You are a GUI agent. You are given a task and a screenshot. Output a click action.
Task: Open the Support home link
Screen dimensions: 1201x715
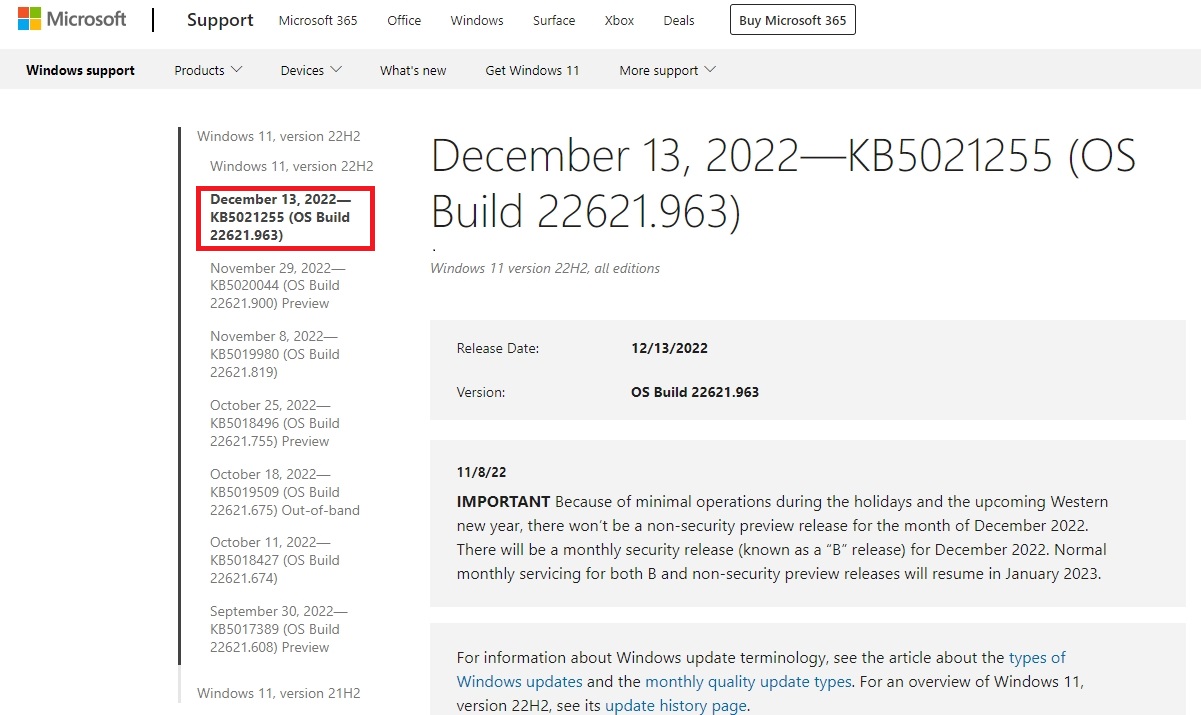point(220,20)
